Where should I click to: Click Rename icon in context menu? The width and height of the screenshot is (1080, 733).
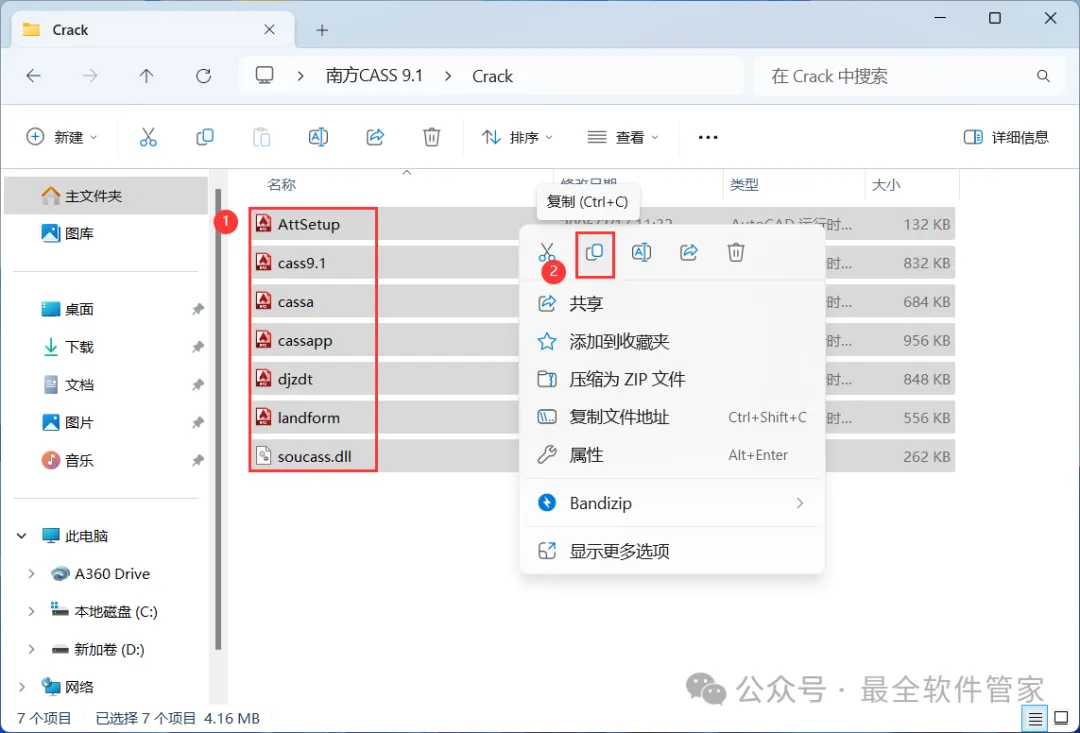[x=641, y=253]
